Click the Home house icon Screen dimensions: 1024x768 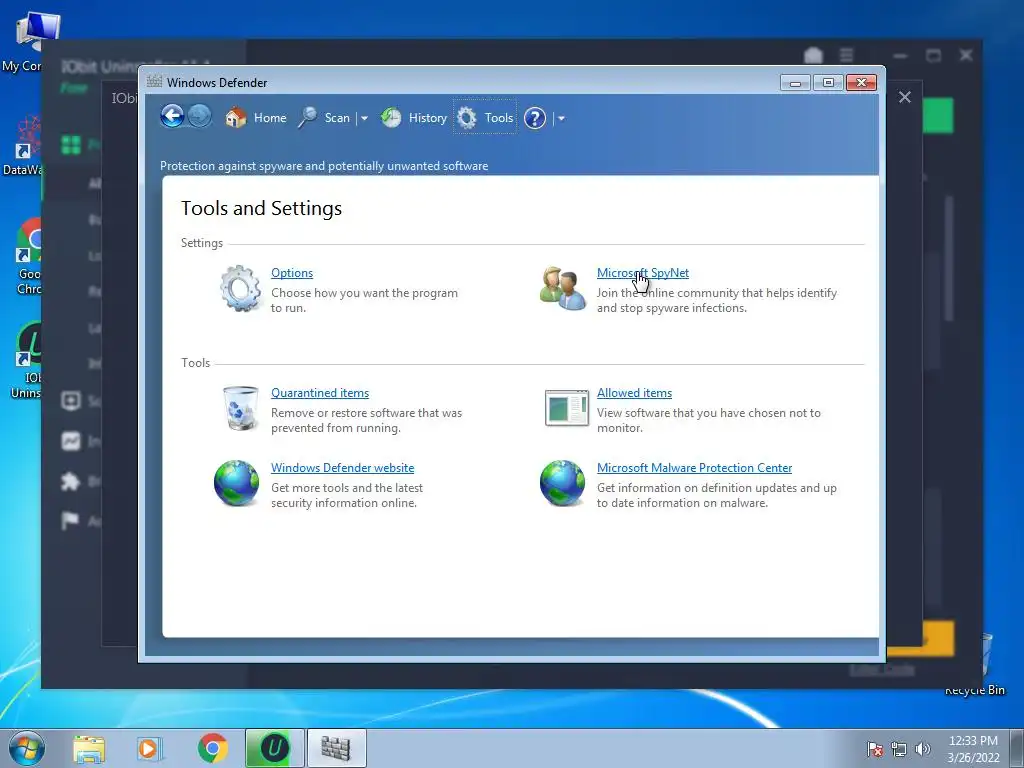235,118
